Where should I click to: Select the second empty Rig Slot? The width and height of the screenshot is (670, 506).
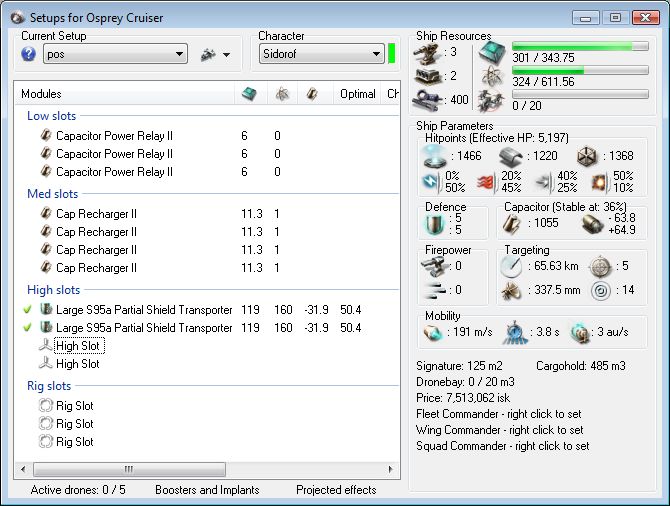pyautogui.click(x=74, y=424)
